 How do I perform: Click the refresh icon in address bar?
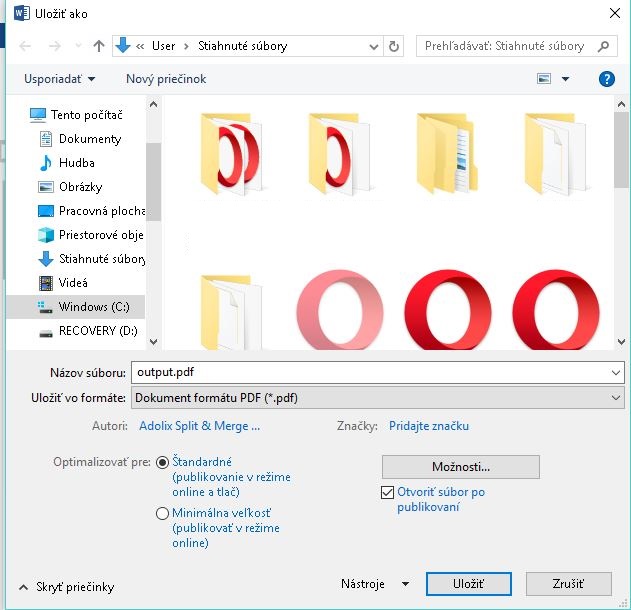click(x=394, y=46)
